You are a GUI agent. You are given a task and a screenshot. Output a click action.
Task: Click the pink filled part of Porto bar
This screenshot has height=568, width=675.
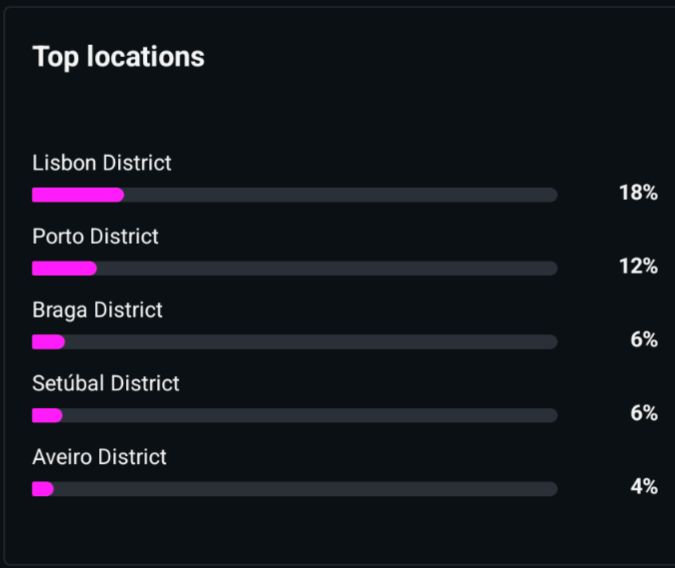tap(64, 268)
